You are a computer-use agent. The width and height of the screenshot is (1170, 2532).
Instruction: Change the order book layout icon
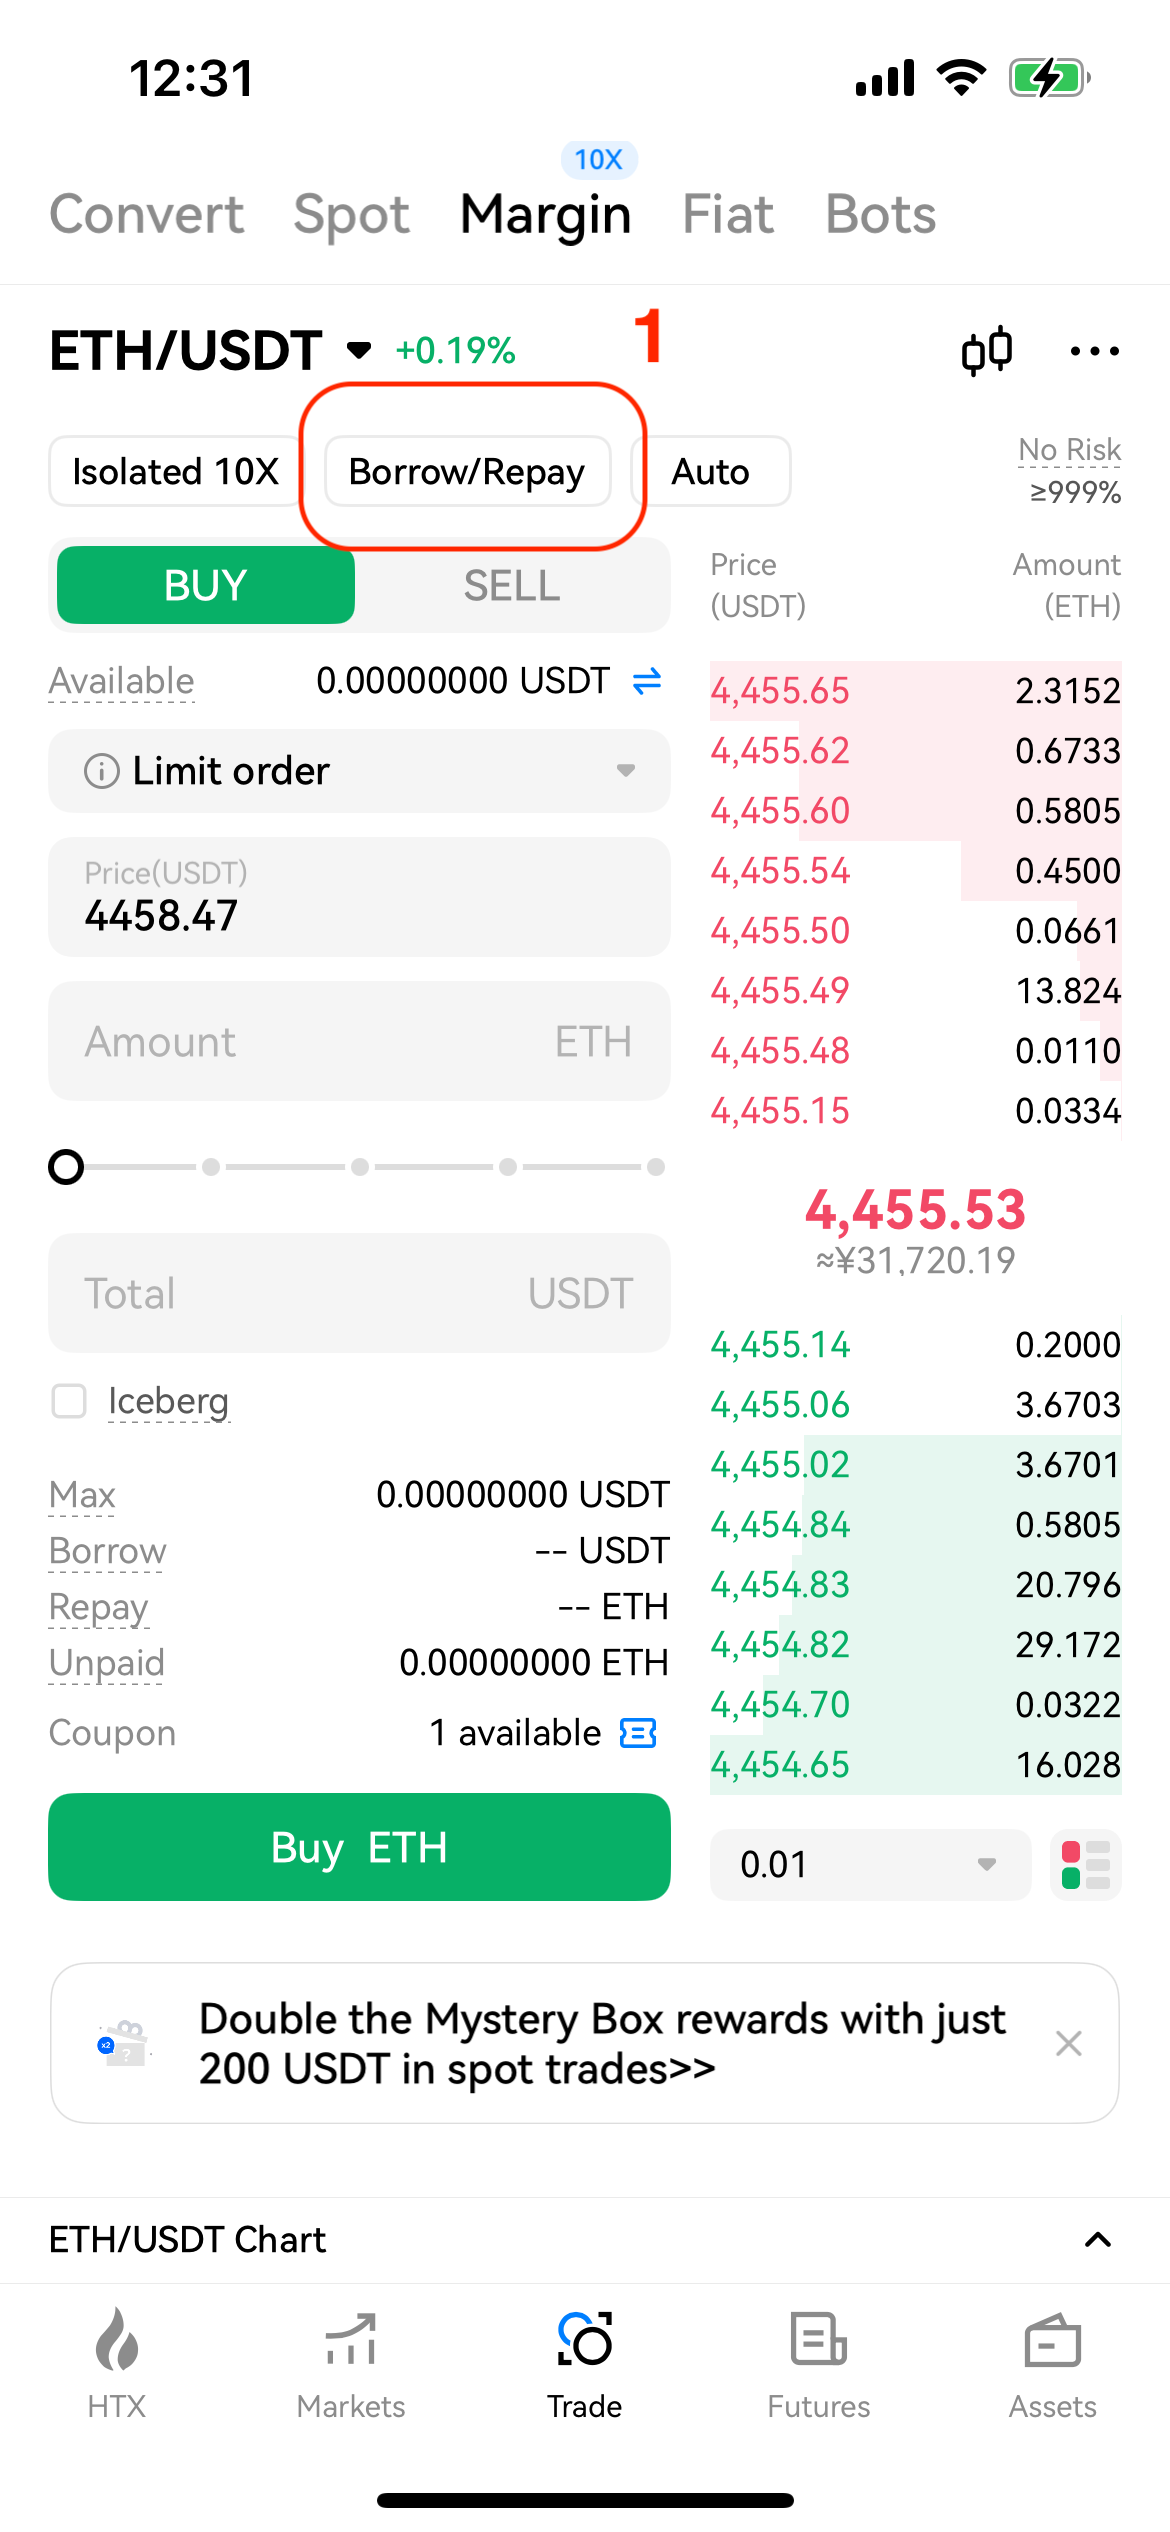[1085, 1865]
